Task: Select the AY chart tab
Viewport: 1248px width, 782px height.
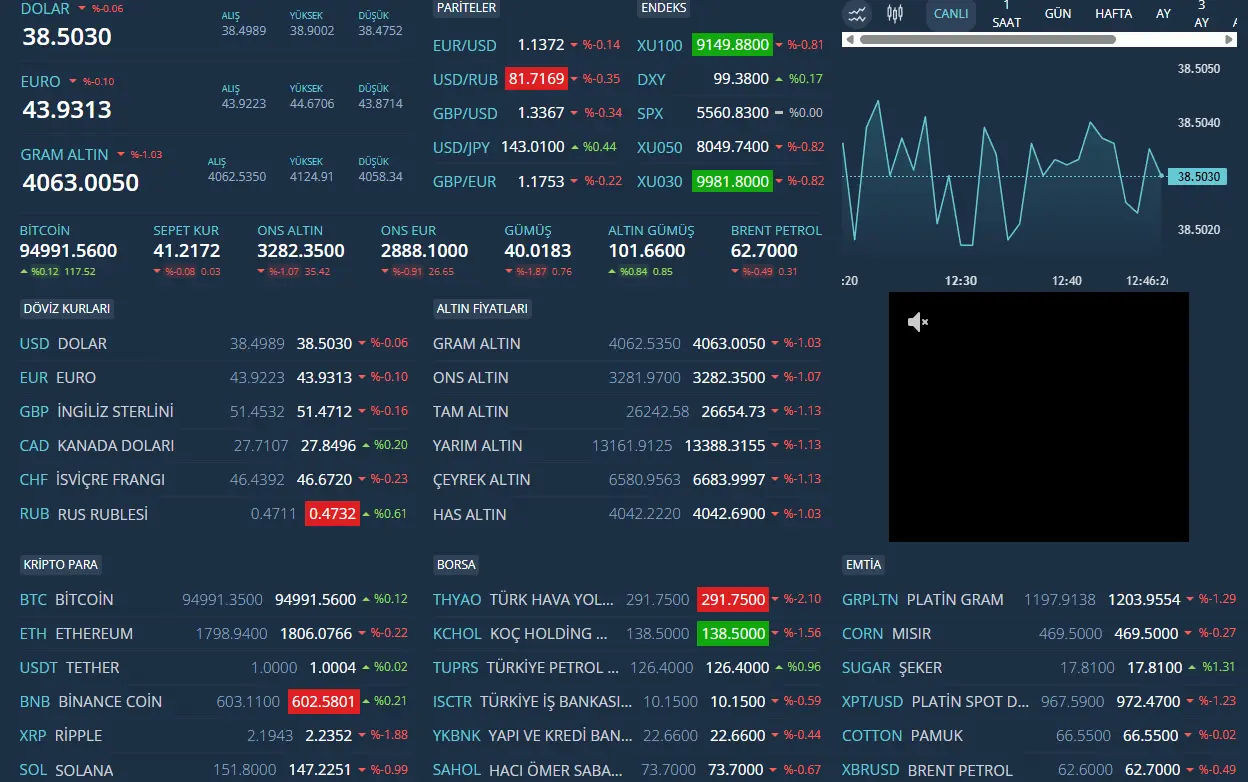Action: (1164, 14)
